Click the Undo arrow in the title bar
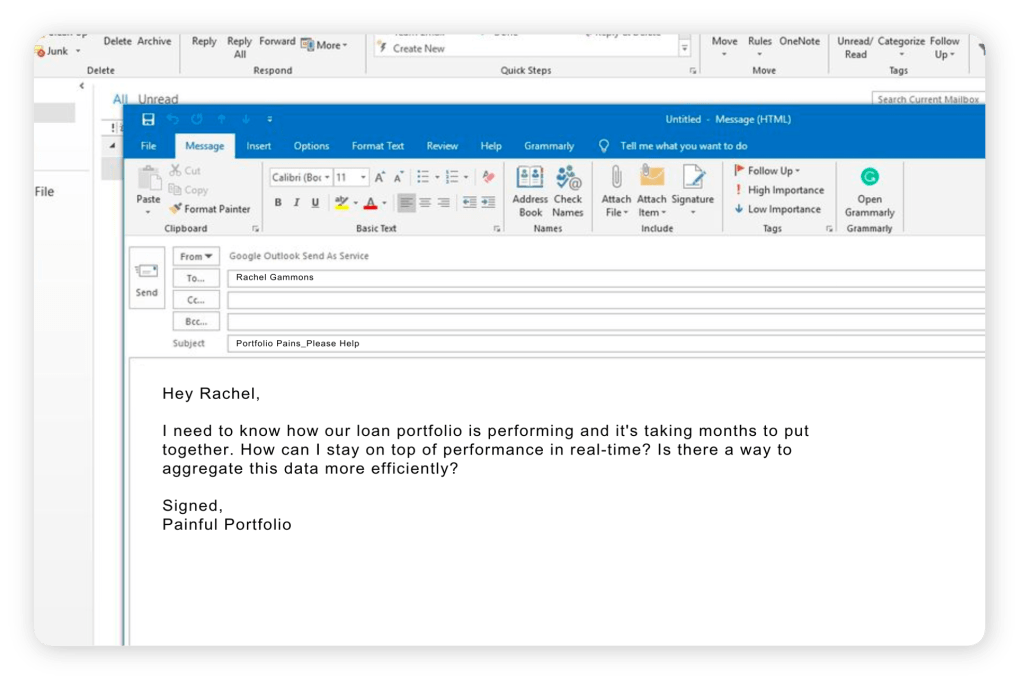Image resolution: width=1024 pixels, height=684 pixels. (172, 120)
